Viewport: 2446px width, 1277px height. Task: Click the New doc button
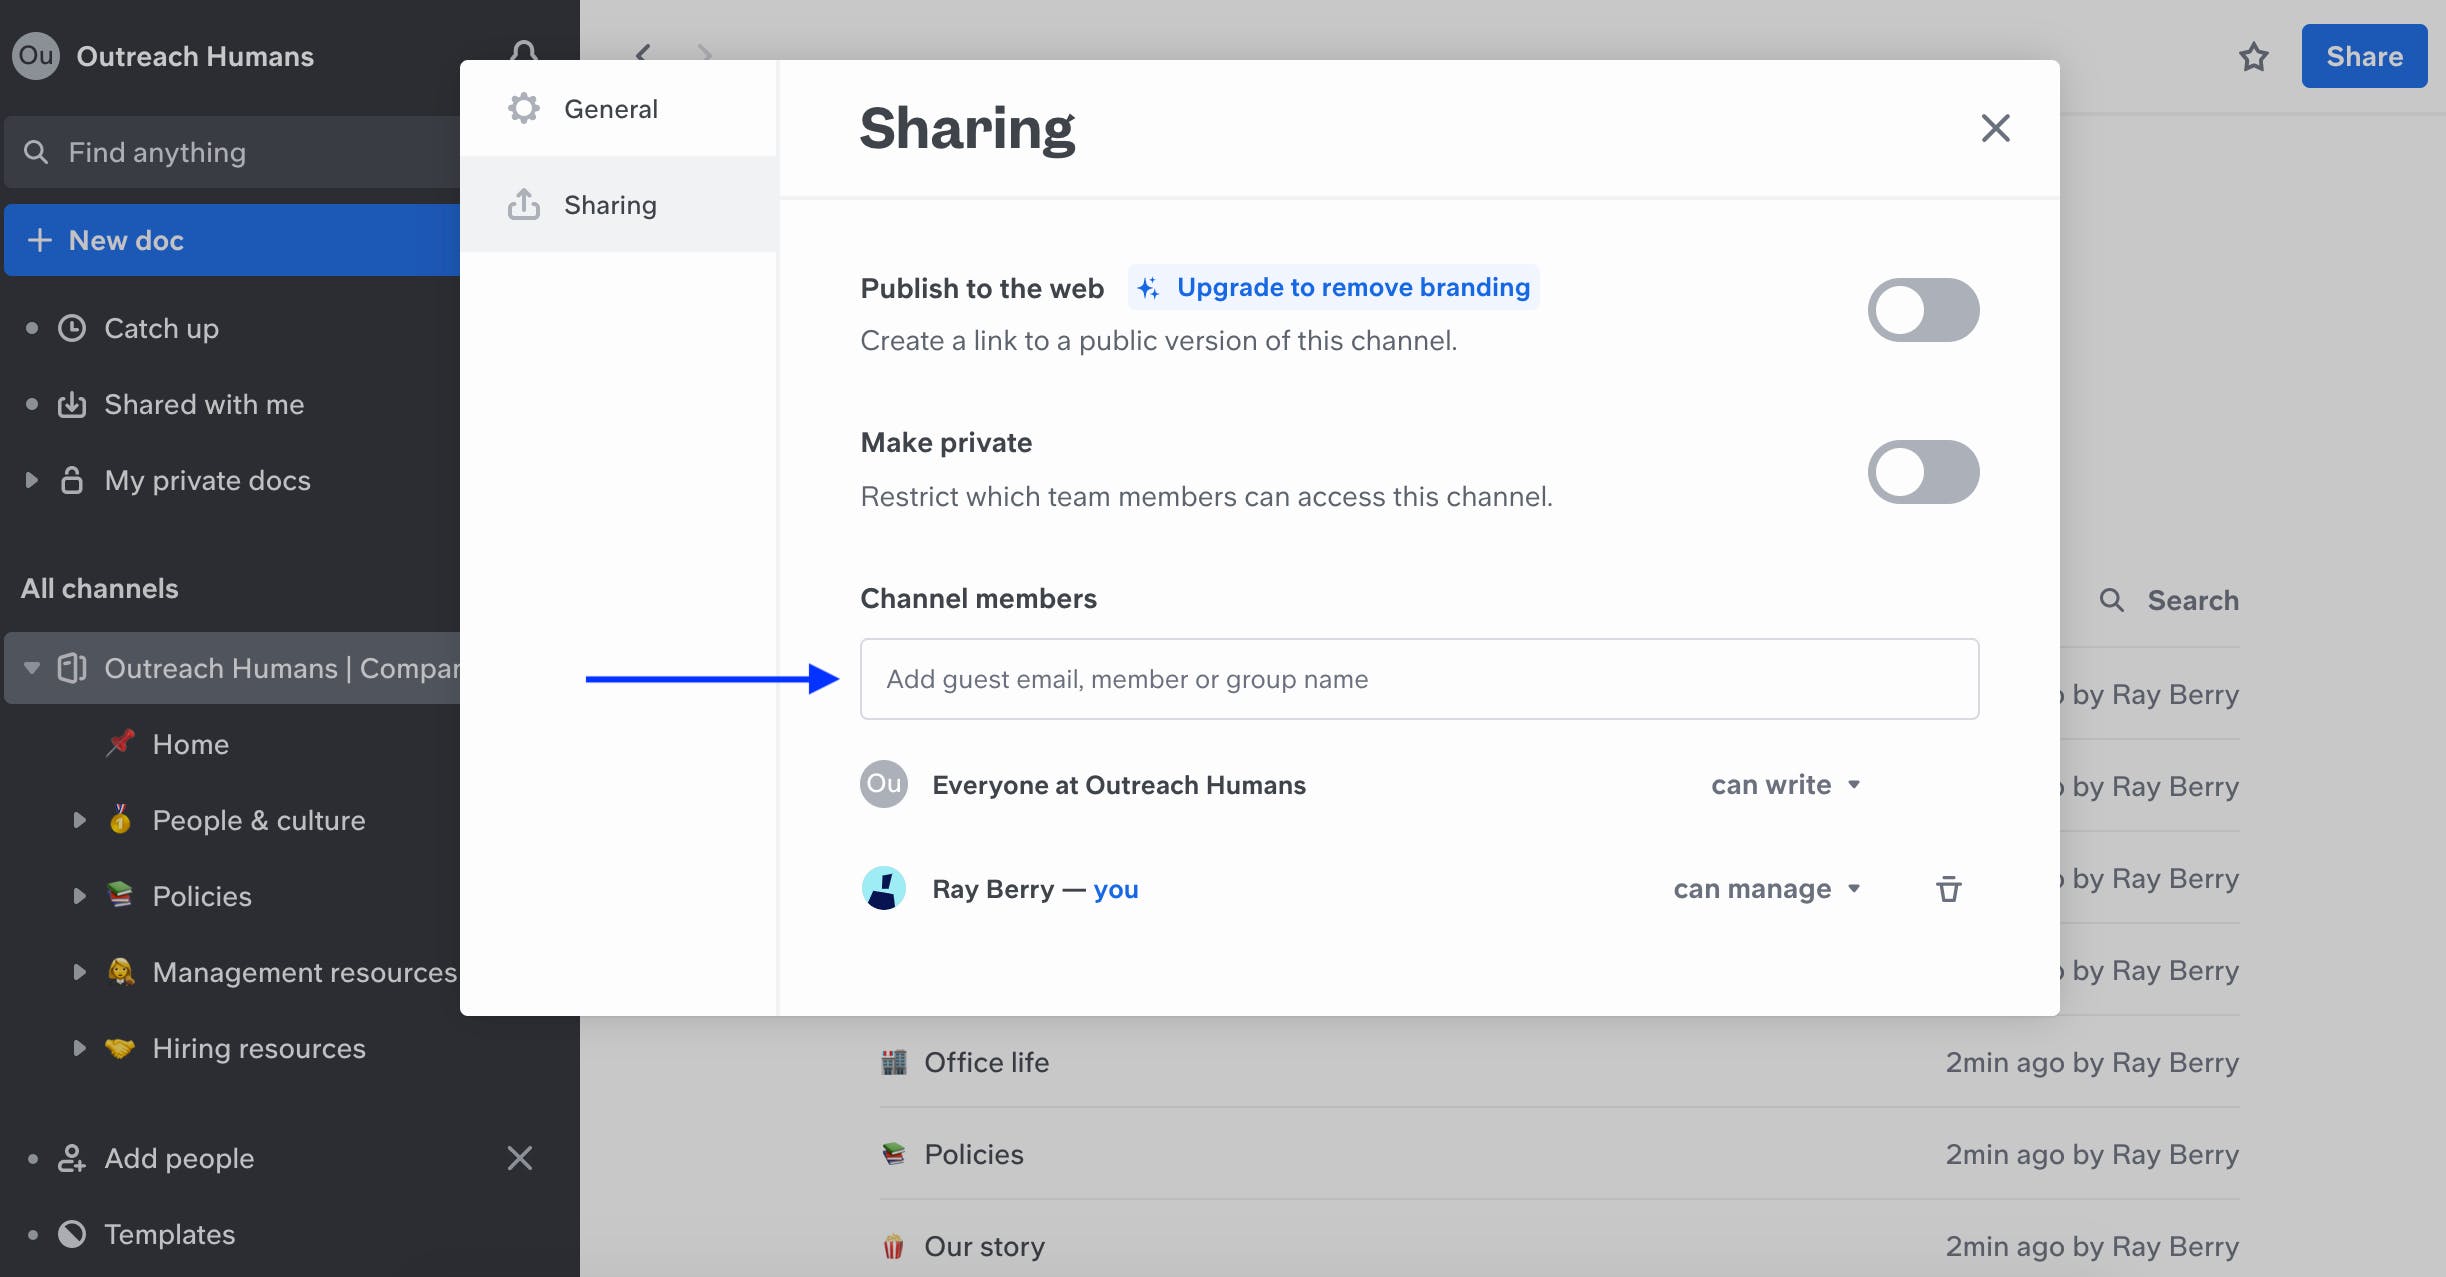pyautogui.click(x=232, y=240)
